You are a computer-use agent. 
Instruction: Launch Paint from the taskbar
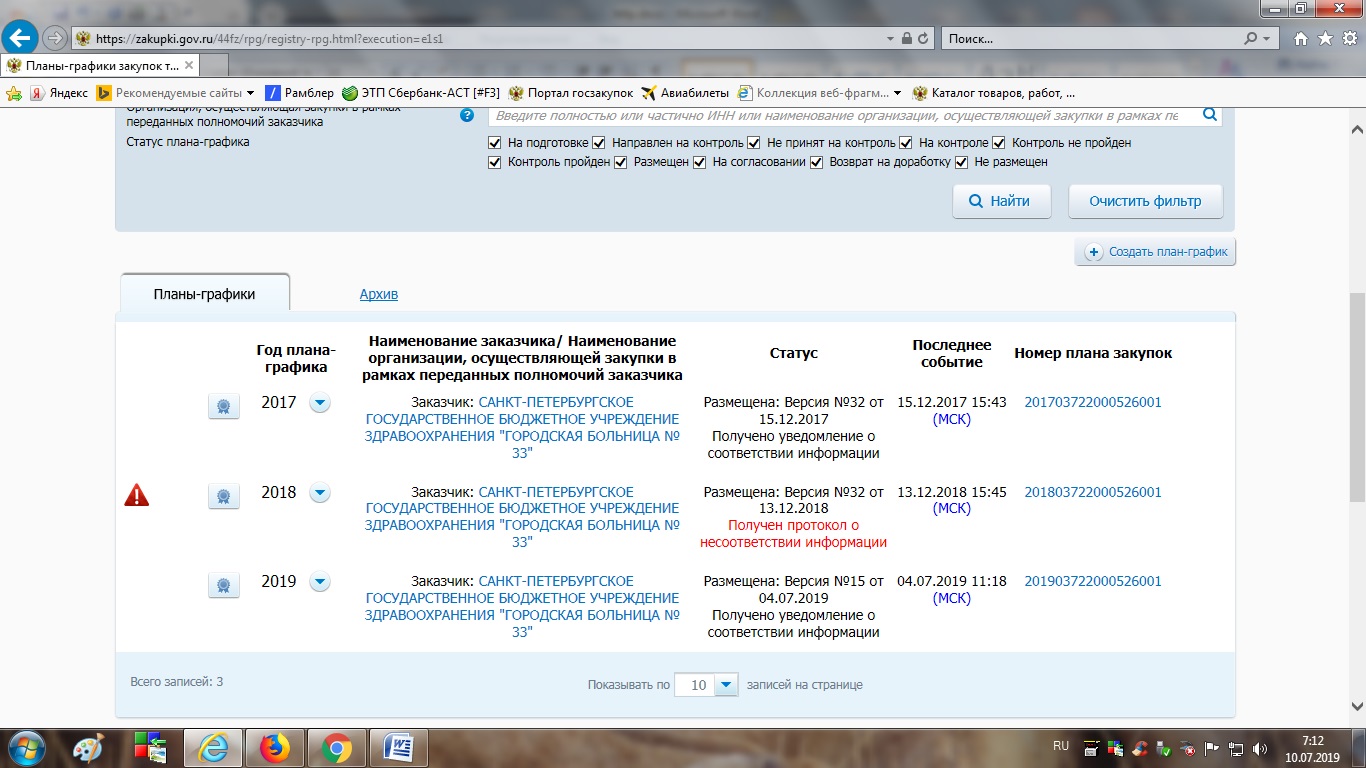pos(89,748)
